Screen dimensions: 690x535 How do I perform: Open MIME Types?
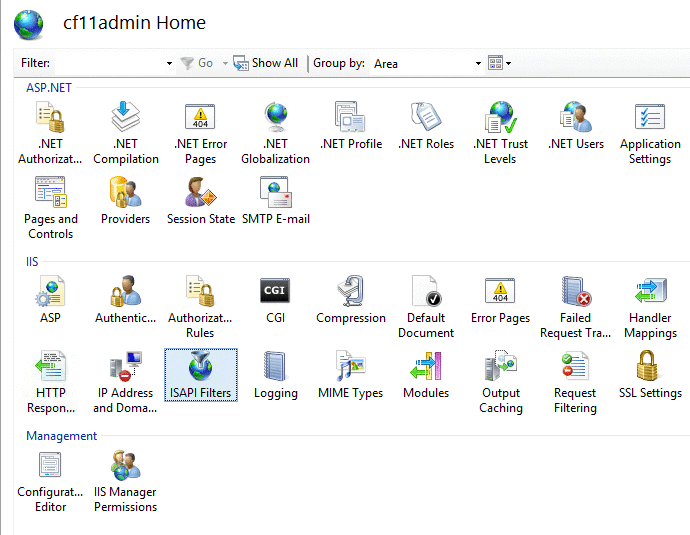click(x=351, y=374)
